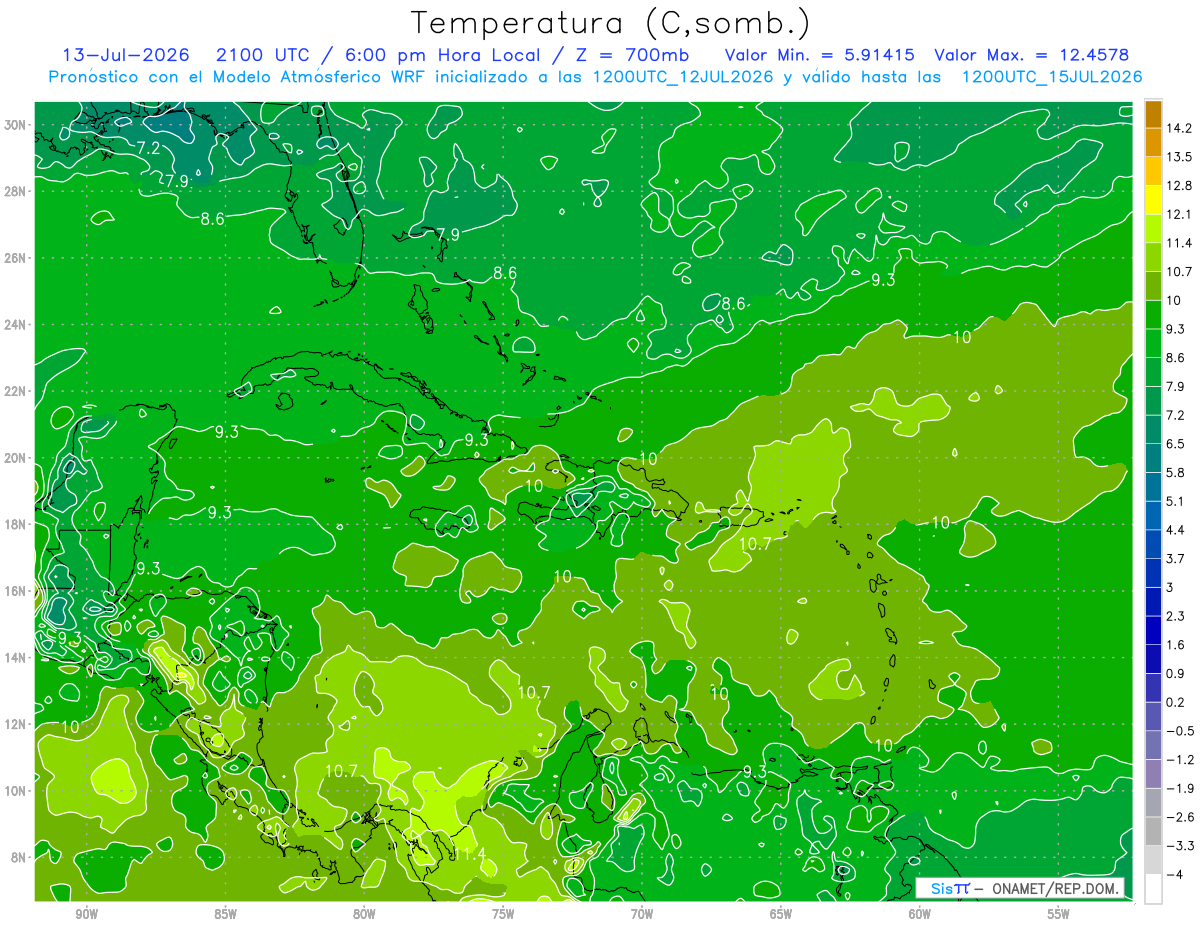Click the 11.4 contour label on the map
This screenshot has width=1200, height=927.
tap(468, 853)
